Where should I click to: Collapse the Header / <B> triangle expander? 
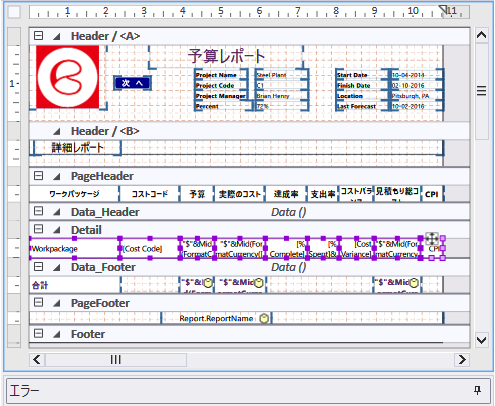[57, 131]
